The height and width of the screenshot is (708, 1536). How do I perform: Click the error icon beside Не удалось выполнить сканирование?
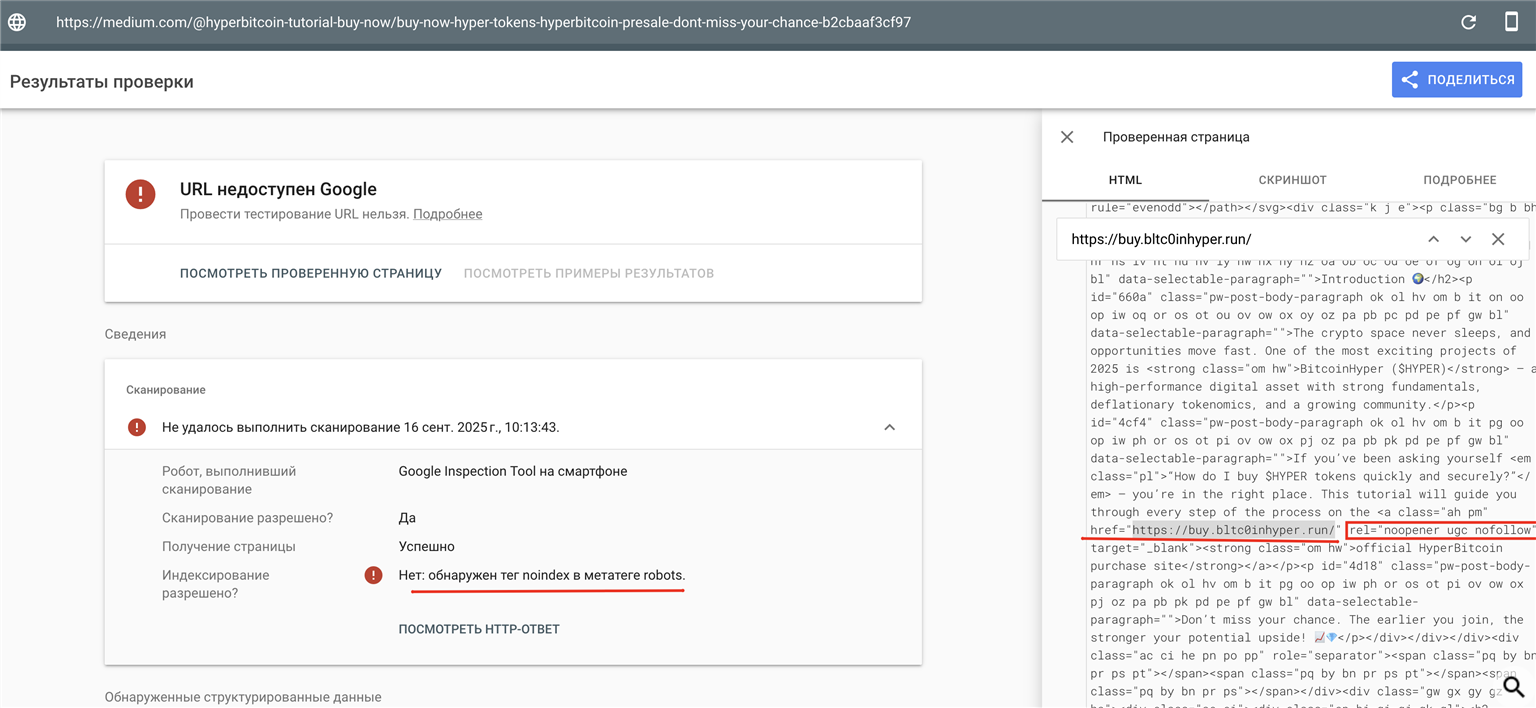(137, 427)
